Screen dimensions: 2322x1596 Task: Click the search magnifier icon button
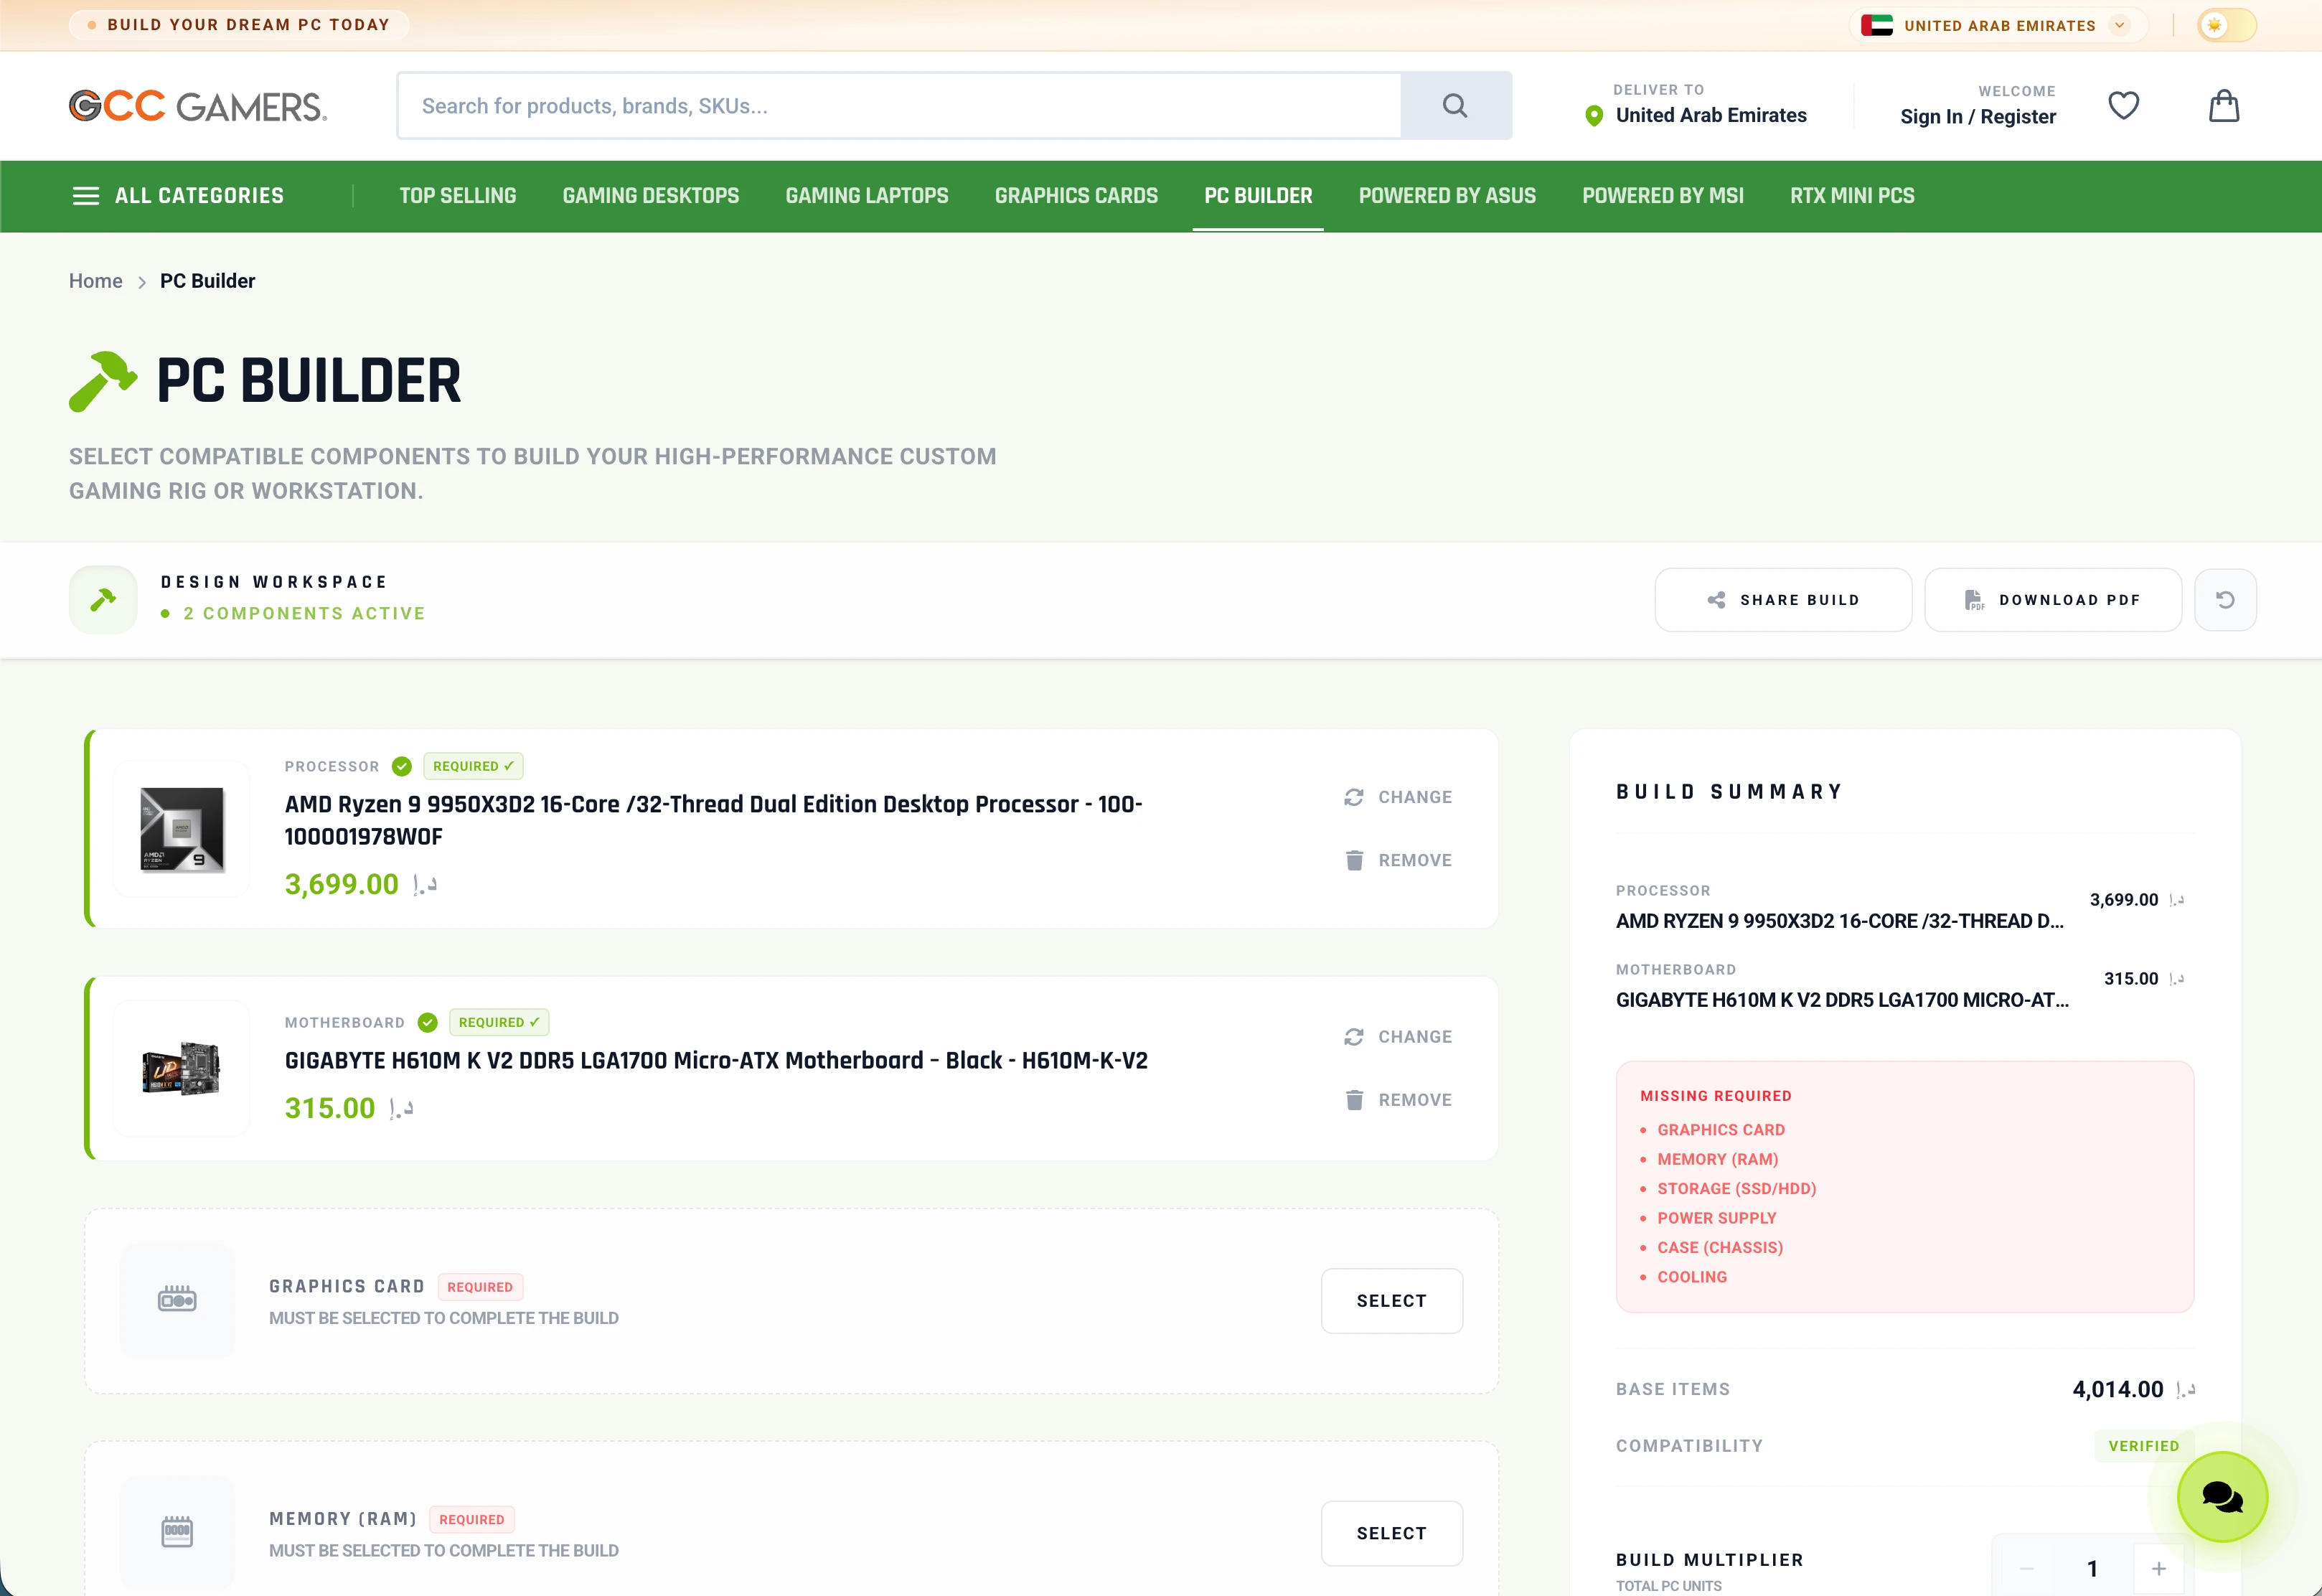(x=1455, y=105)
